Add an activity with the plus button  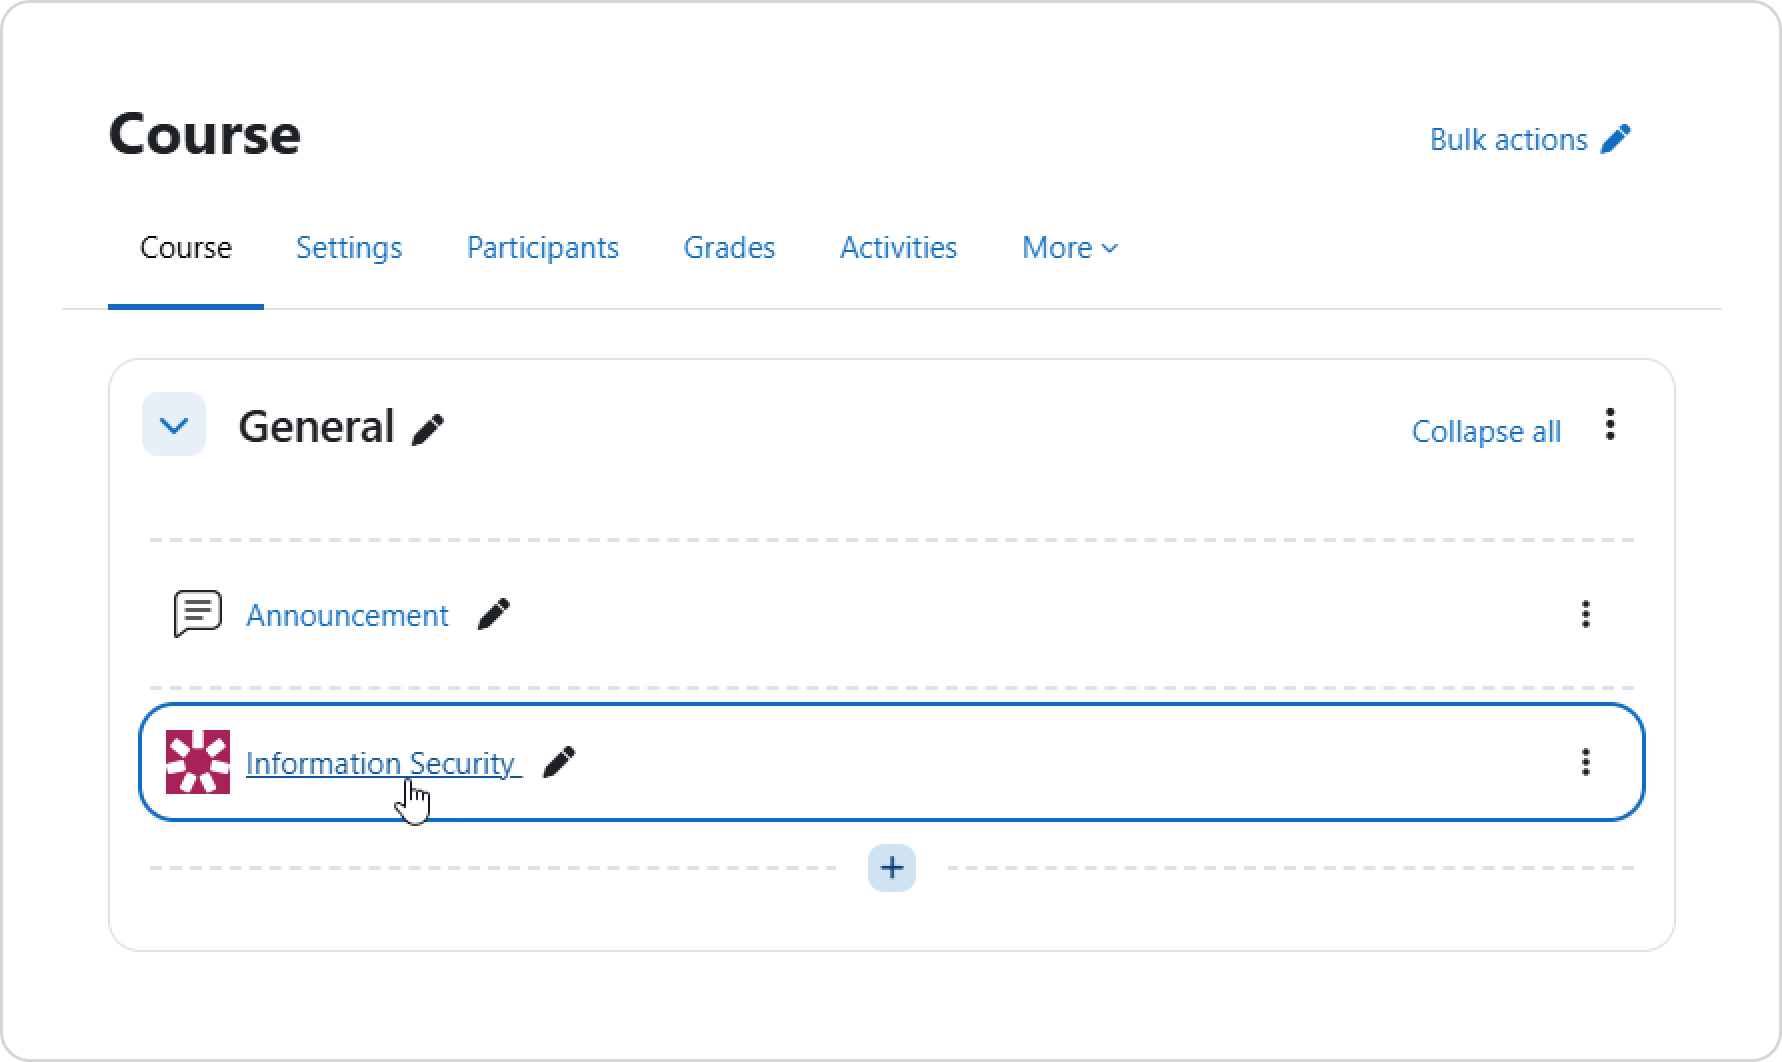click(891, 868)
